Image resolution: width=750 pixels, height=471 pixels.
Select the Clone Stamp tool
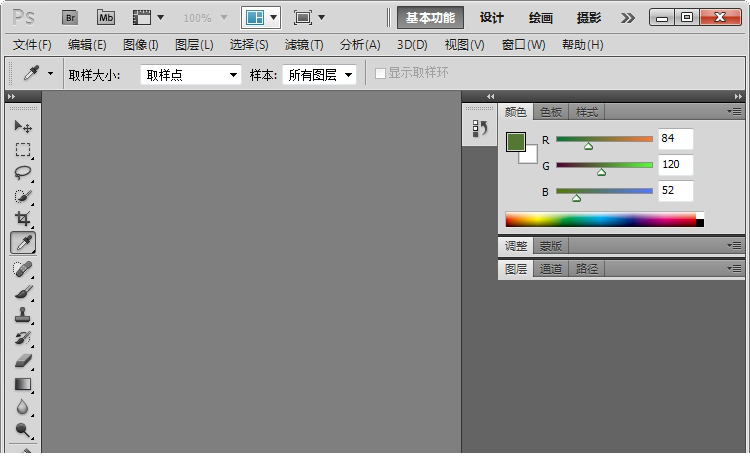[22, 315]
